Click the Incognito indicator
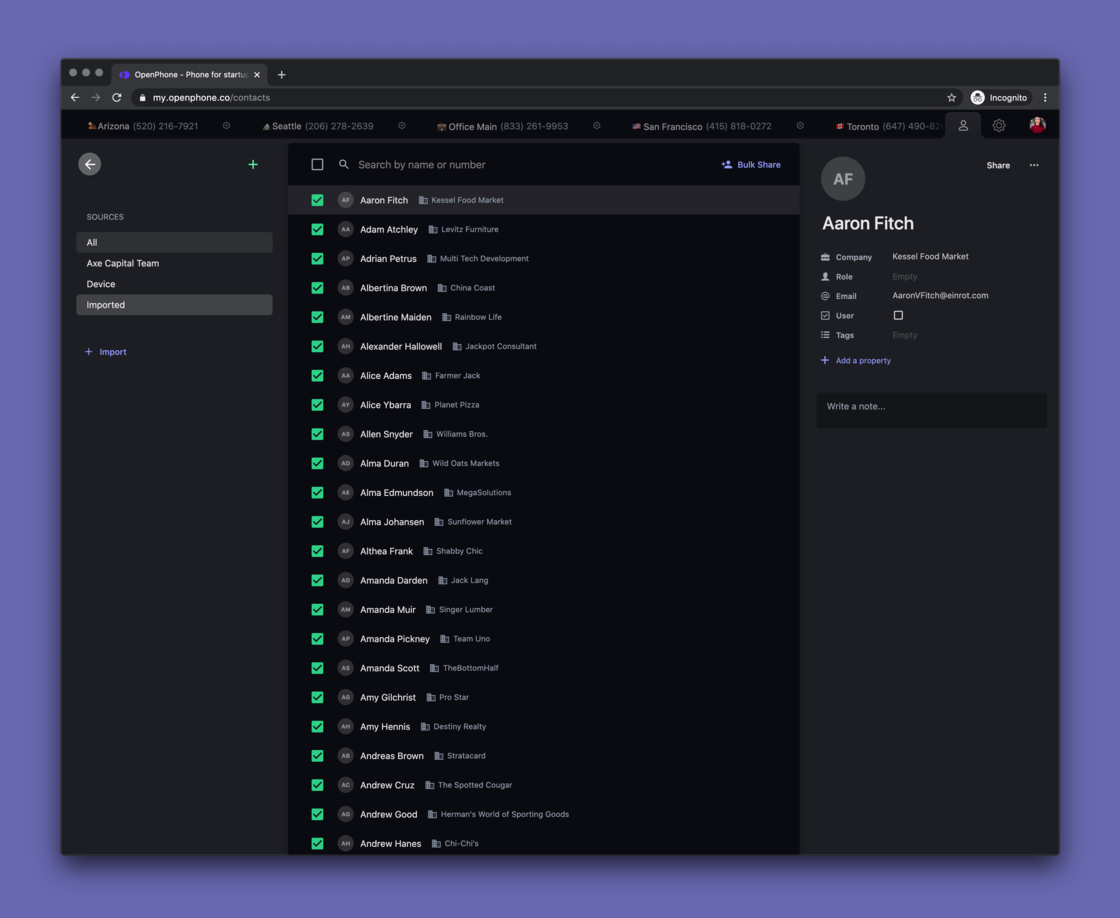 point(999,98)
